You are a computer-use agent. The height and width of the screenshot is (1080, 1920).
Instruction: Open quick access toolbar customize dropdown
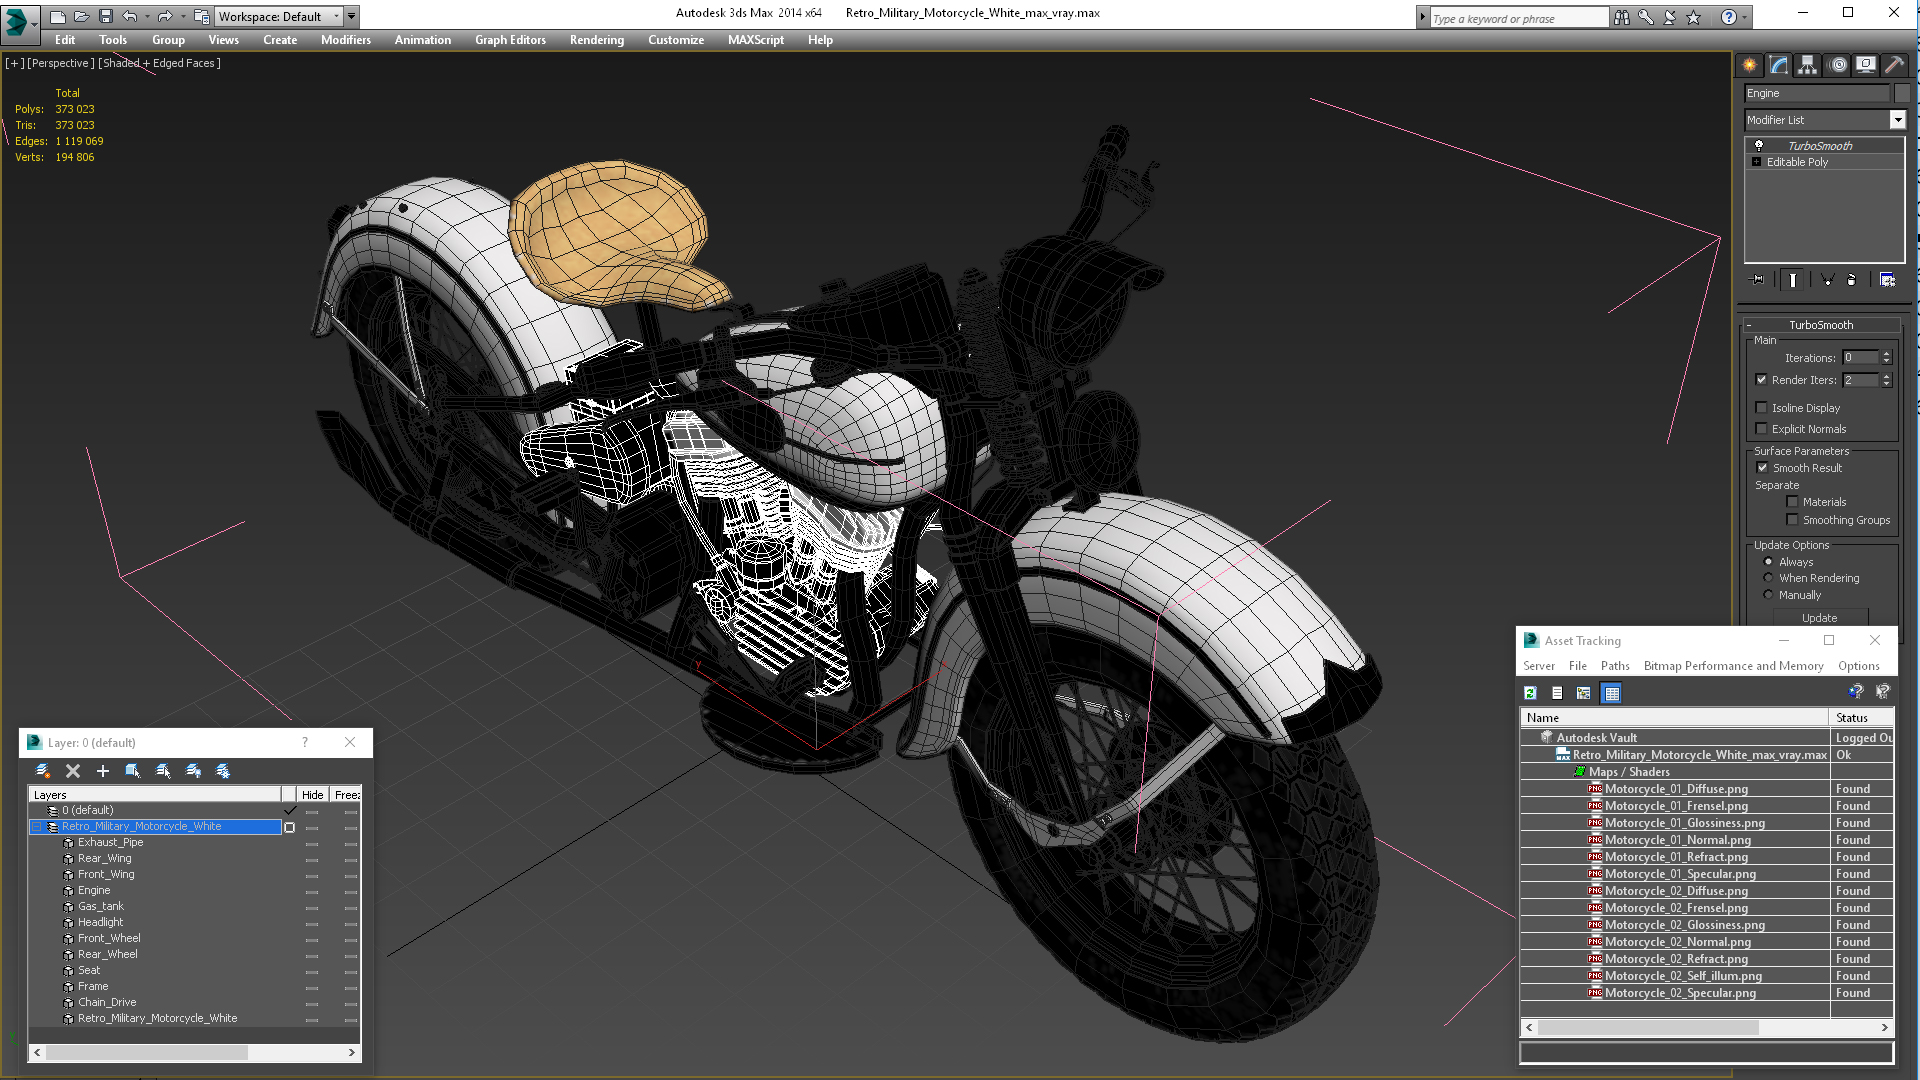coord(352,17)
